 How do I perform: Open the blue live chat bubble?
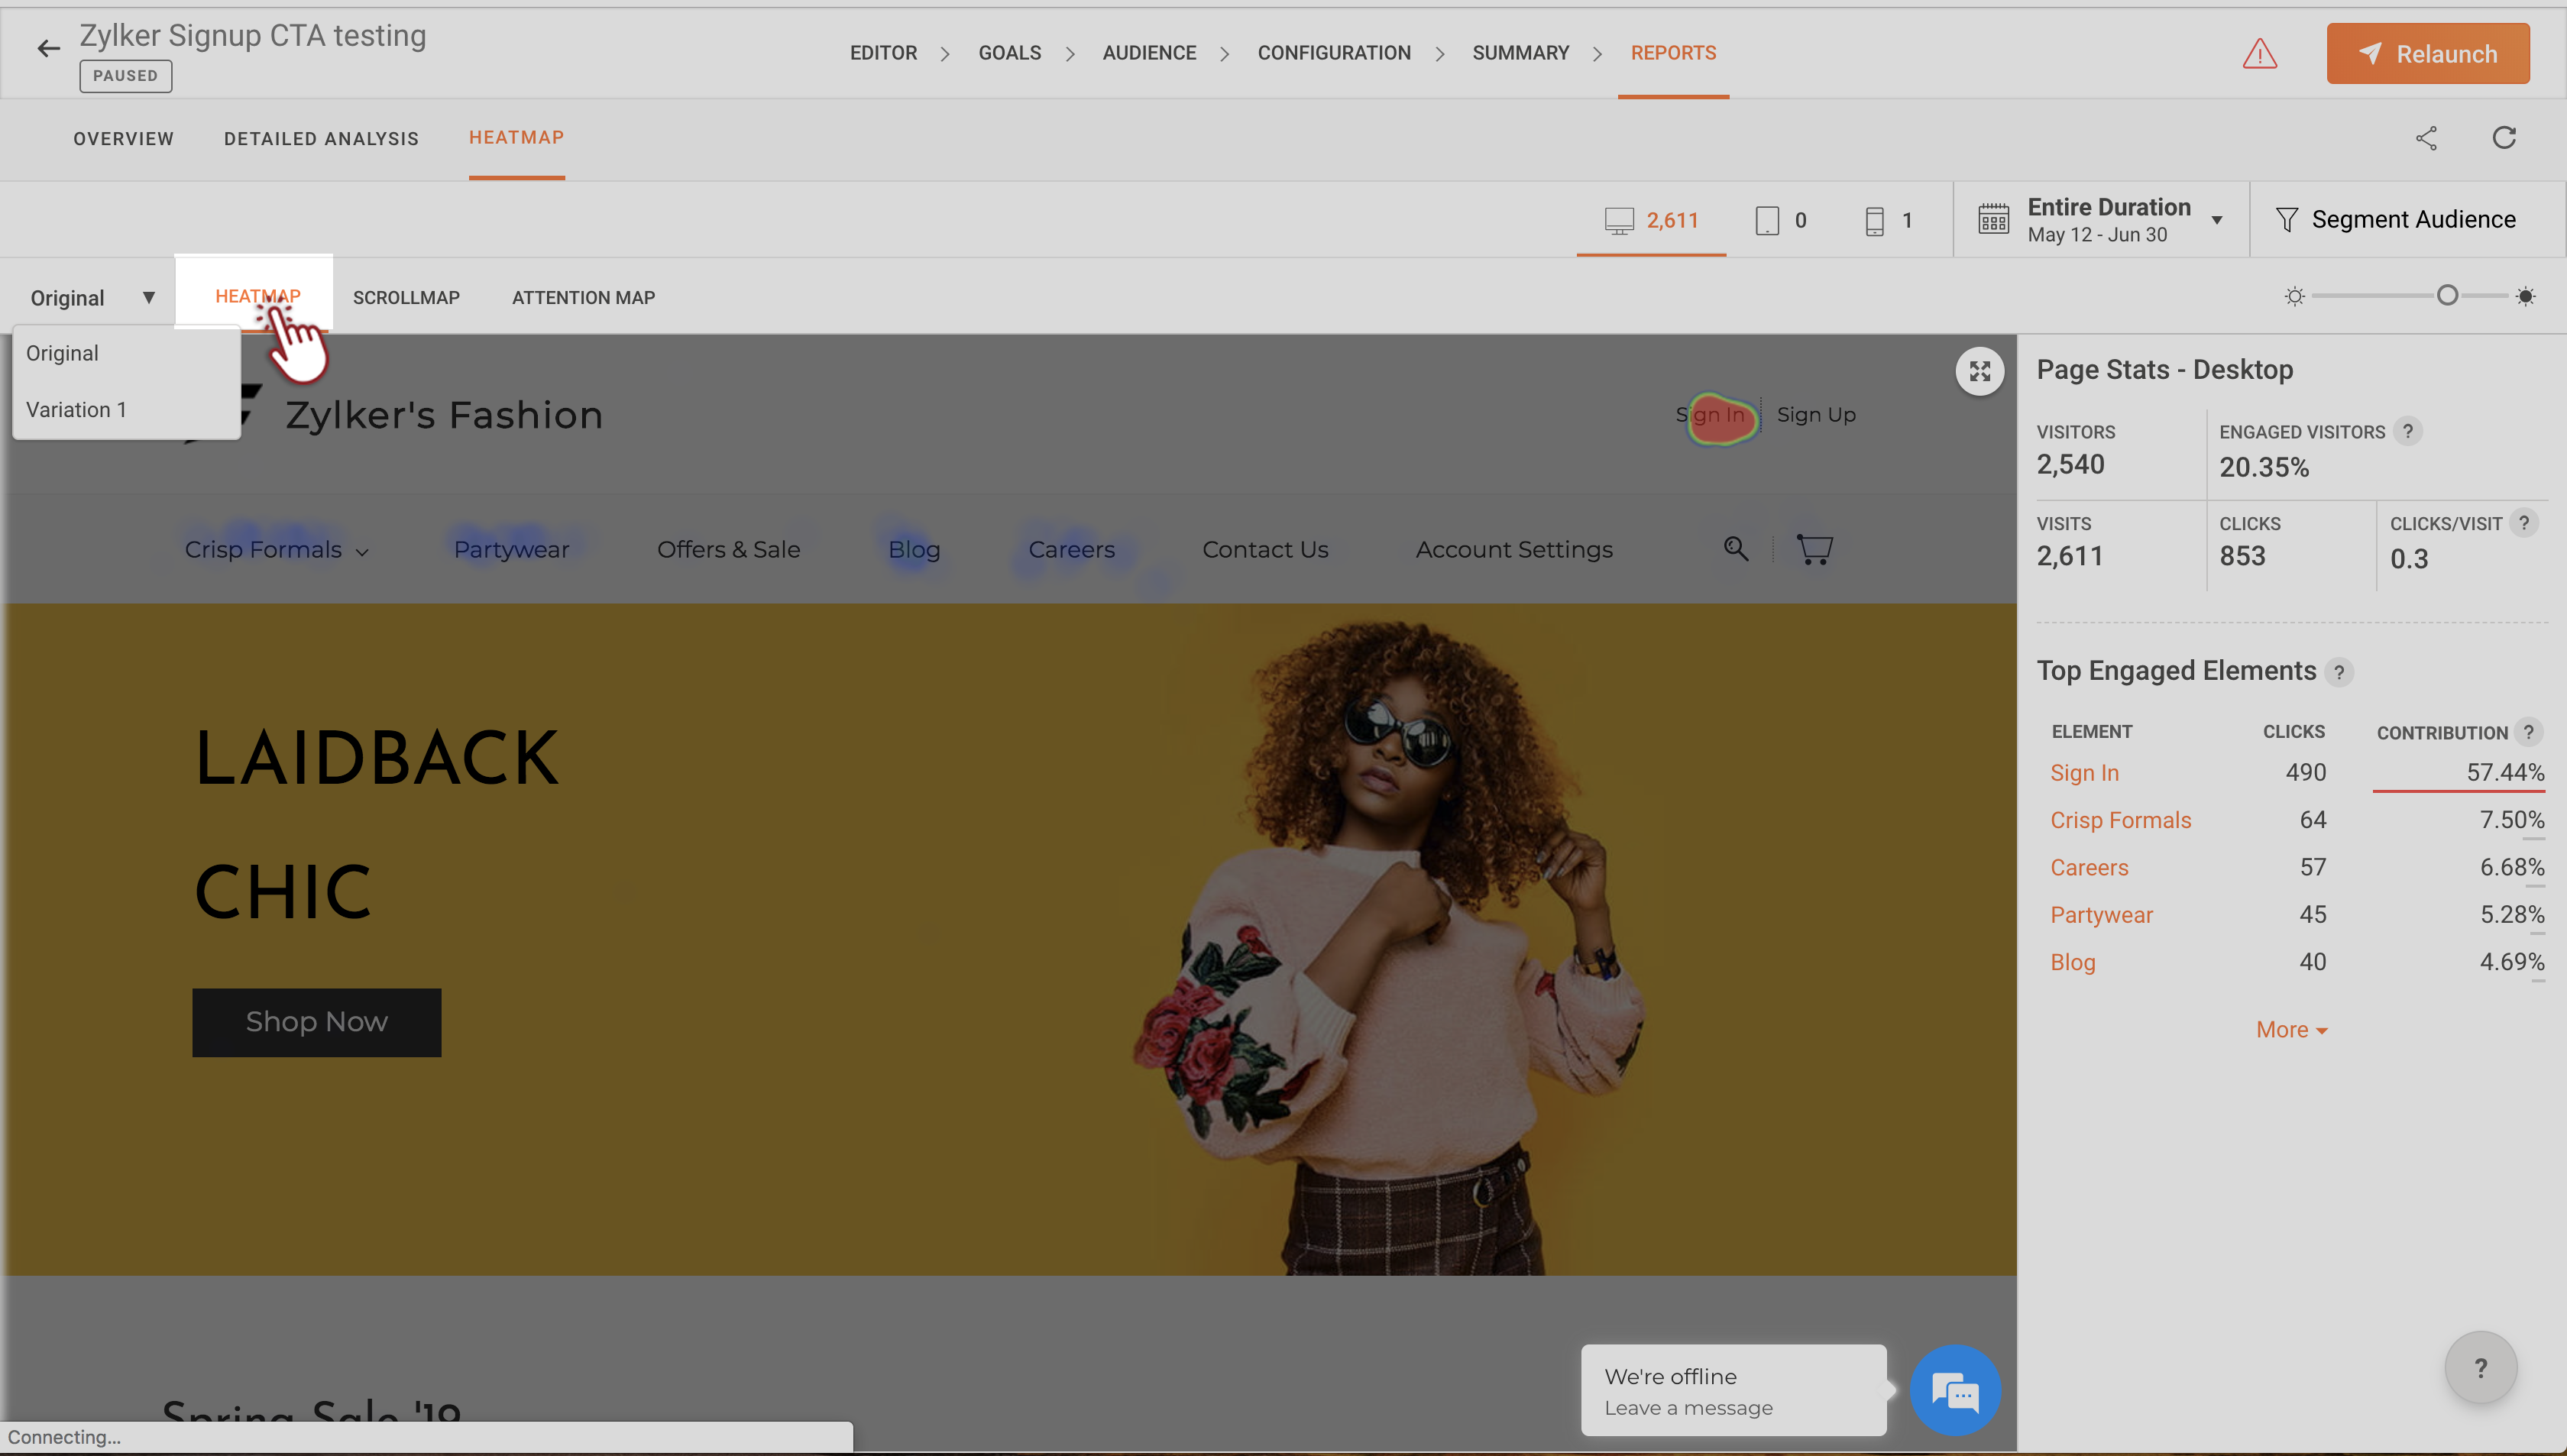pos(1955,1390)
